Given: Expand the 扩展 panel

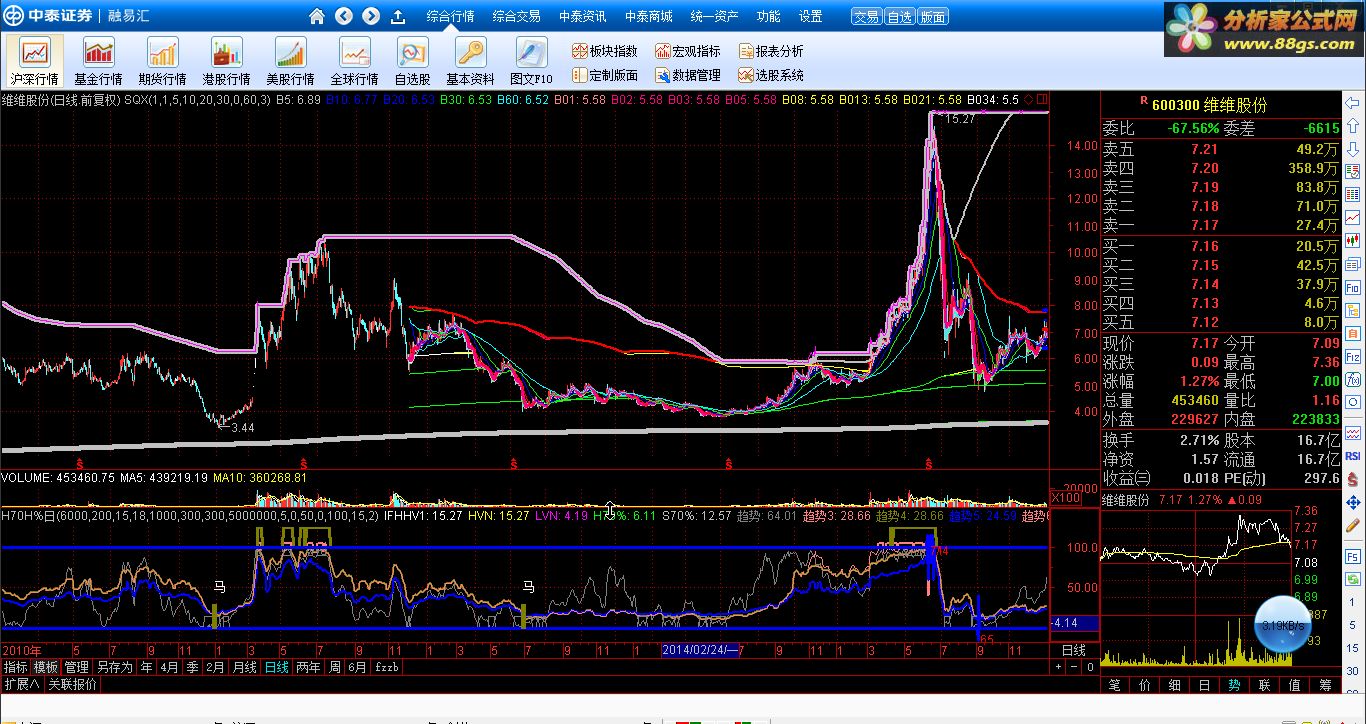Looking at the screenshot, I should (x=21, y=685).
